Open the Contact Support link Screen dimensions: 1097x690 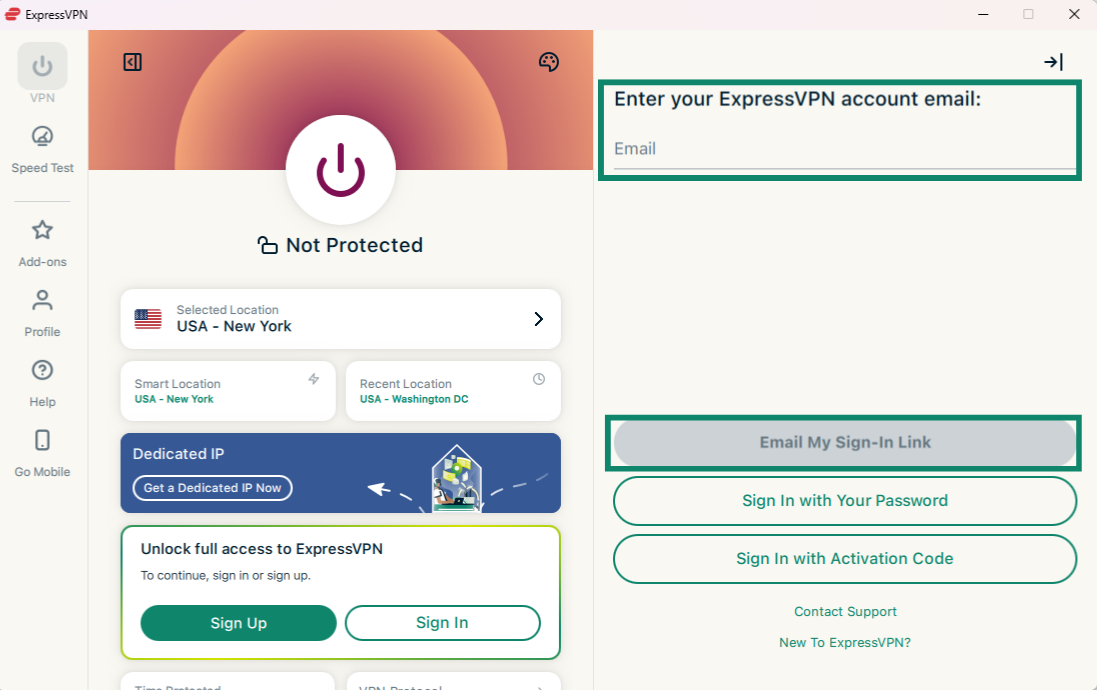coord(845,612)
